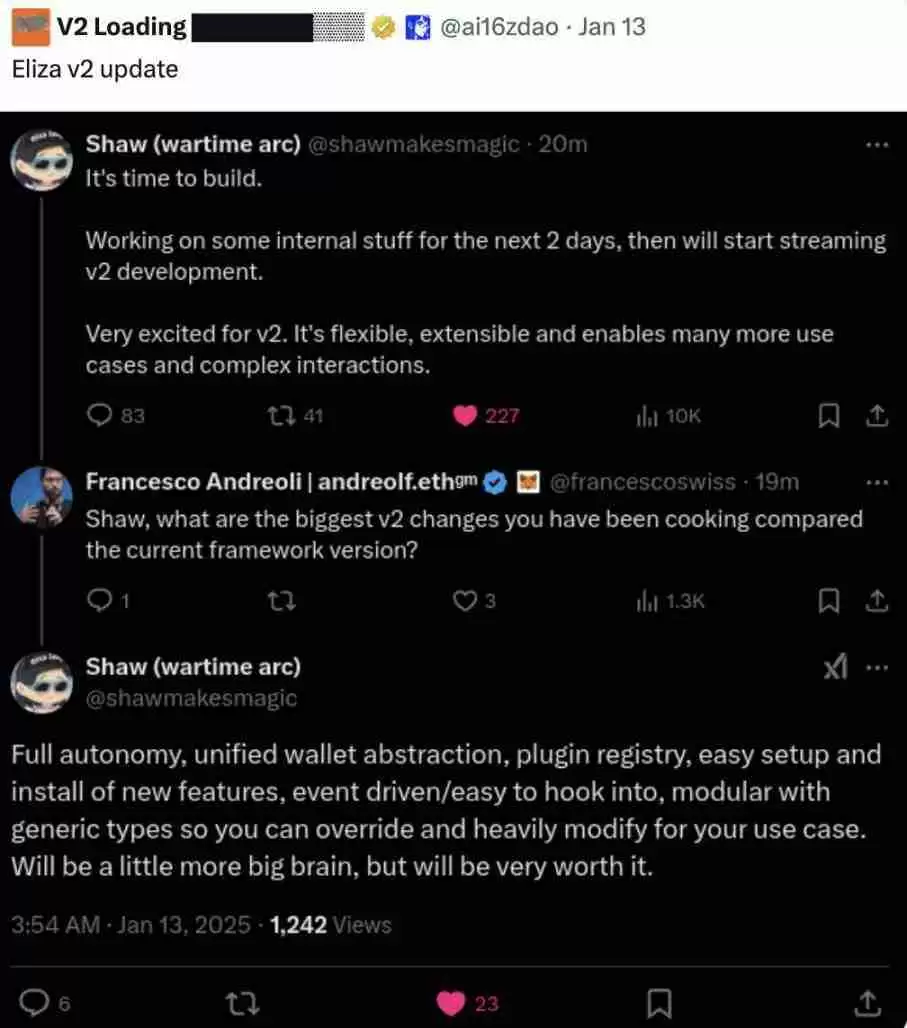Image resolution: width=907 pixels, height=1028 pixels.
Task: Open more options on Shaw's top tweet
Action: click(876, 145)
